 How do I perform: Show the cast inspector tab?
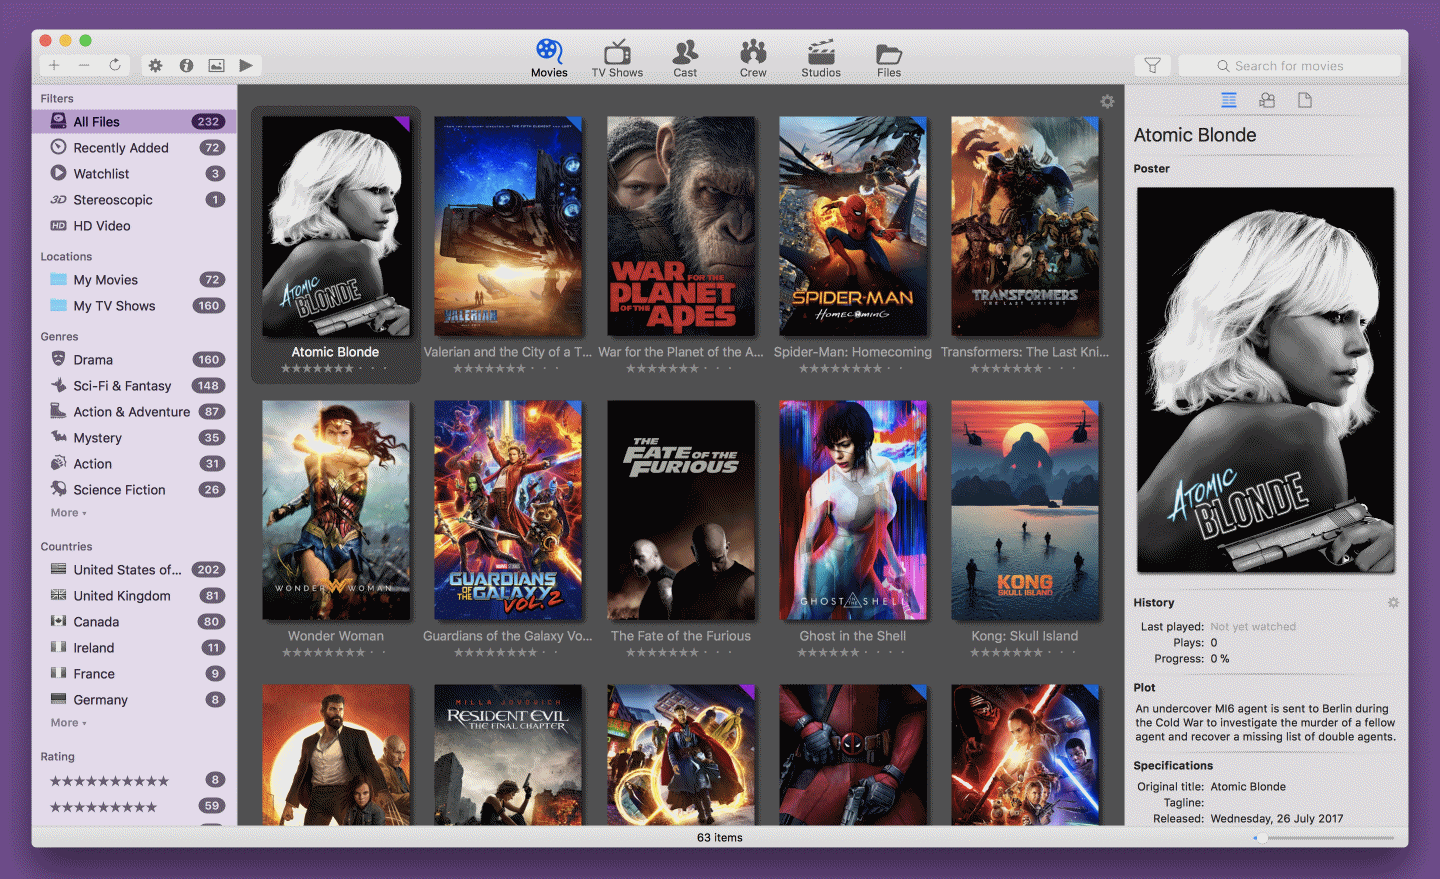tap(1267, 100)
